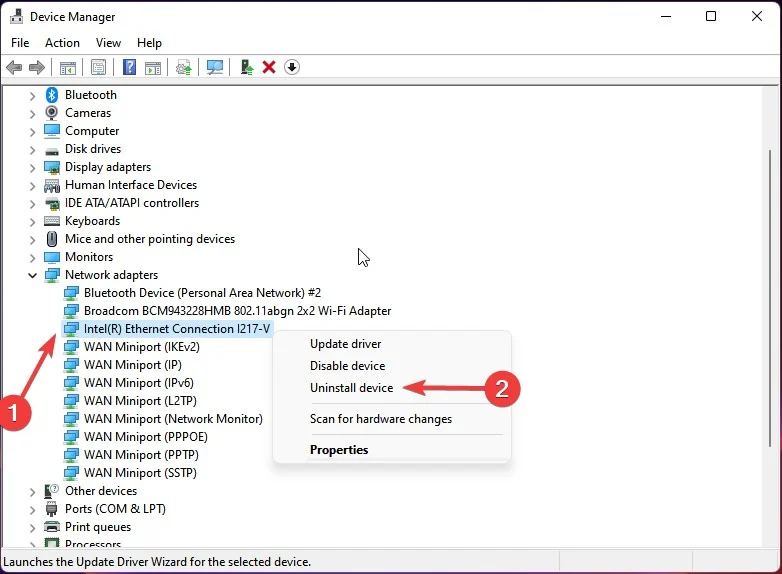Click the Back arrow in toolbar
The image size is (782, 574).
[x=14, y=67]
